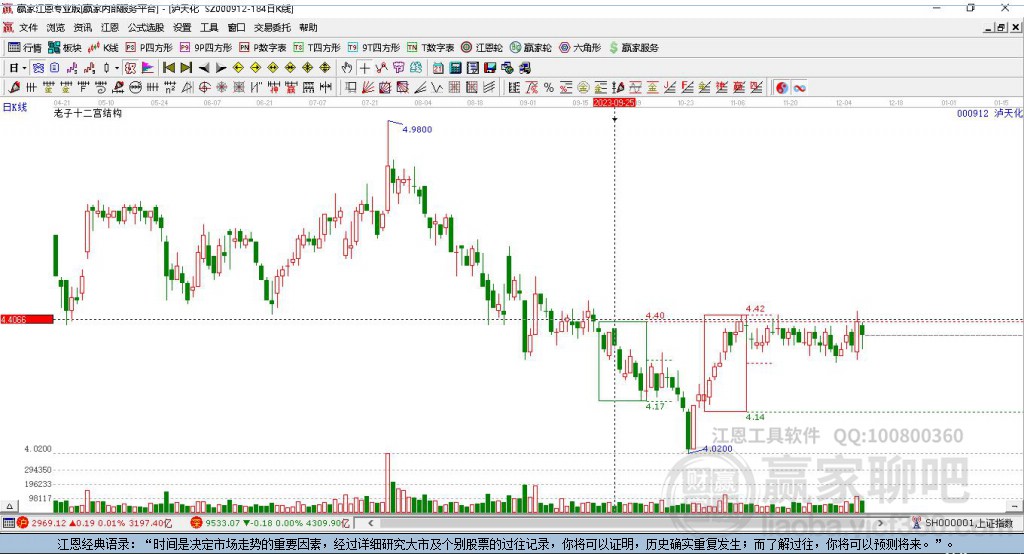
Task: Open the 9P四方形 tool
Action: [x=206, y=48]
